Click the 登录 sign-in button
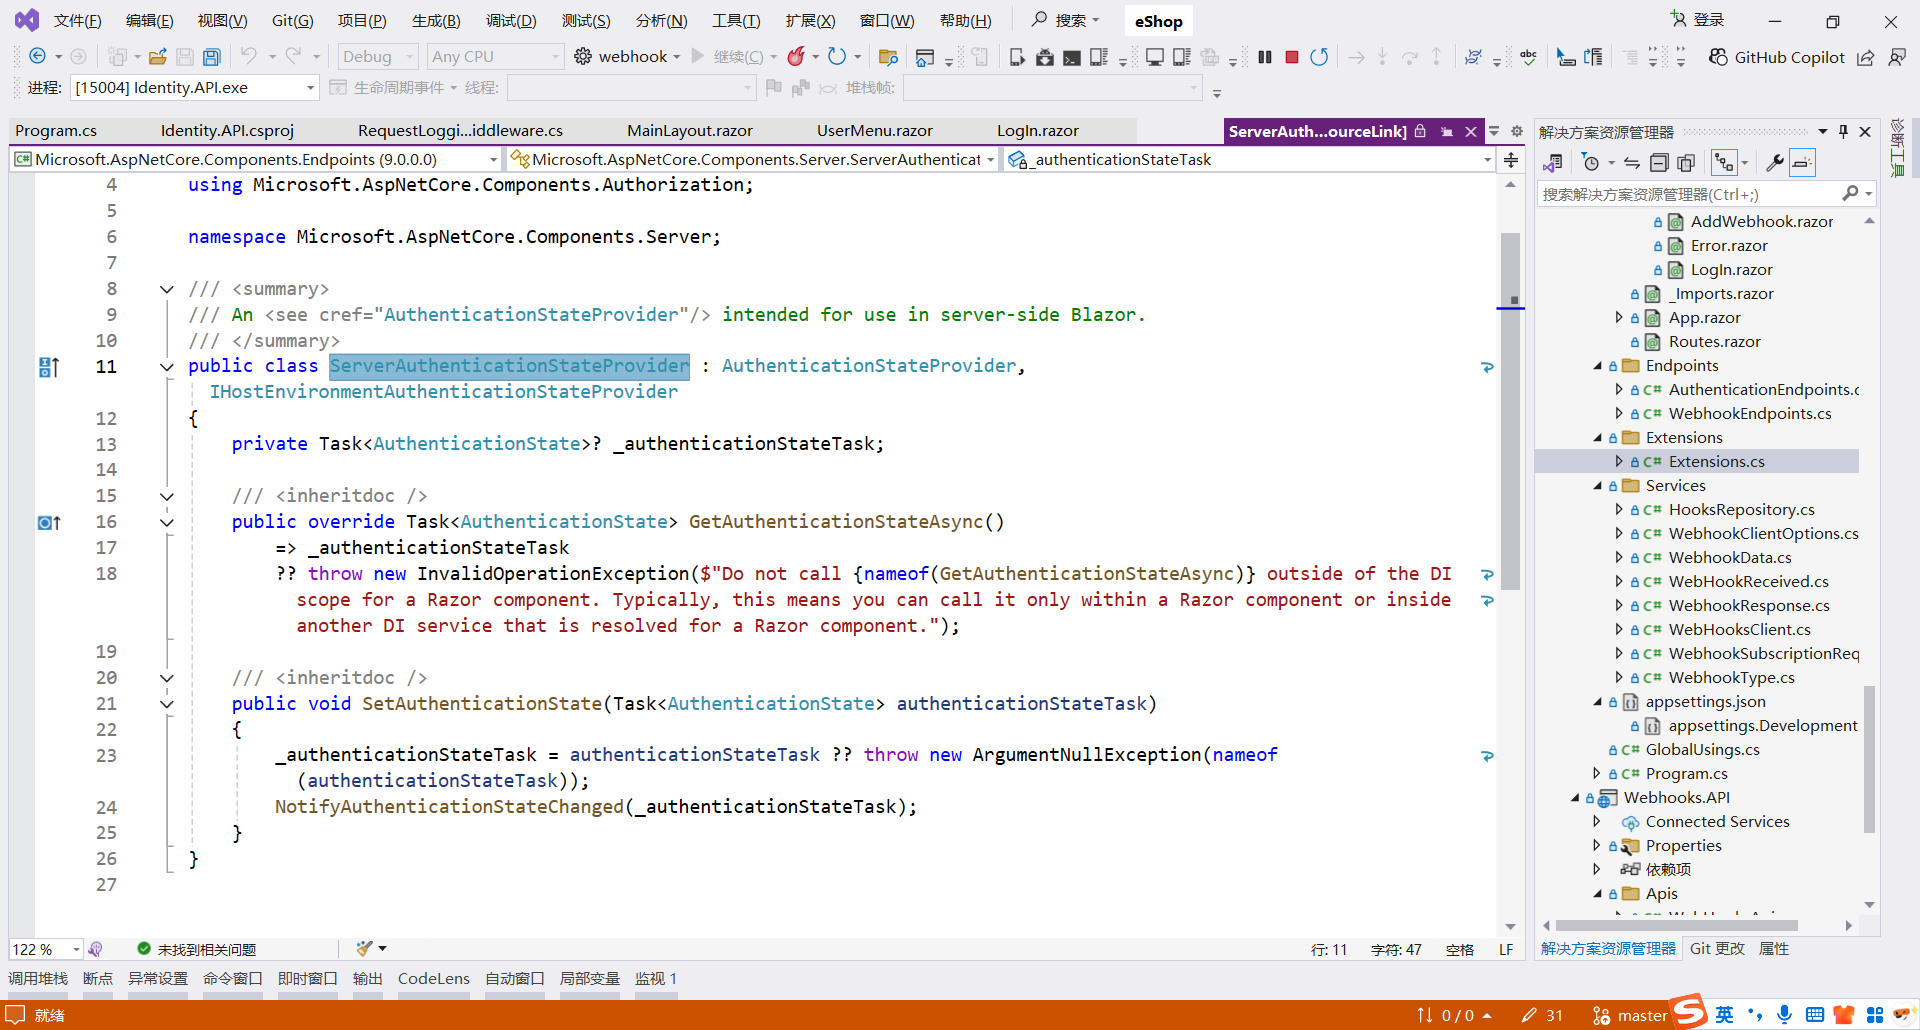The height and width of the screenshot is (1030, 1920). coord(1698,20)
